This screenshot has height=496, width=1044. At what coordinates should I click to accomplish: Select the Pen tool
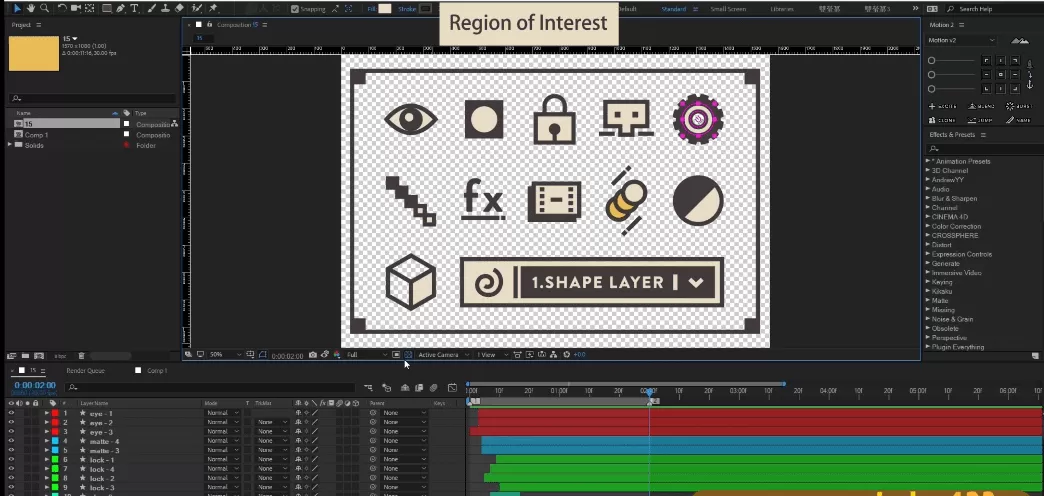click(x=121, y=8)
